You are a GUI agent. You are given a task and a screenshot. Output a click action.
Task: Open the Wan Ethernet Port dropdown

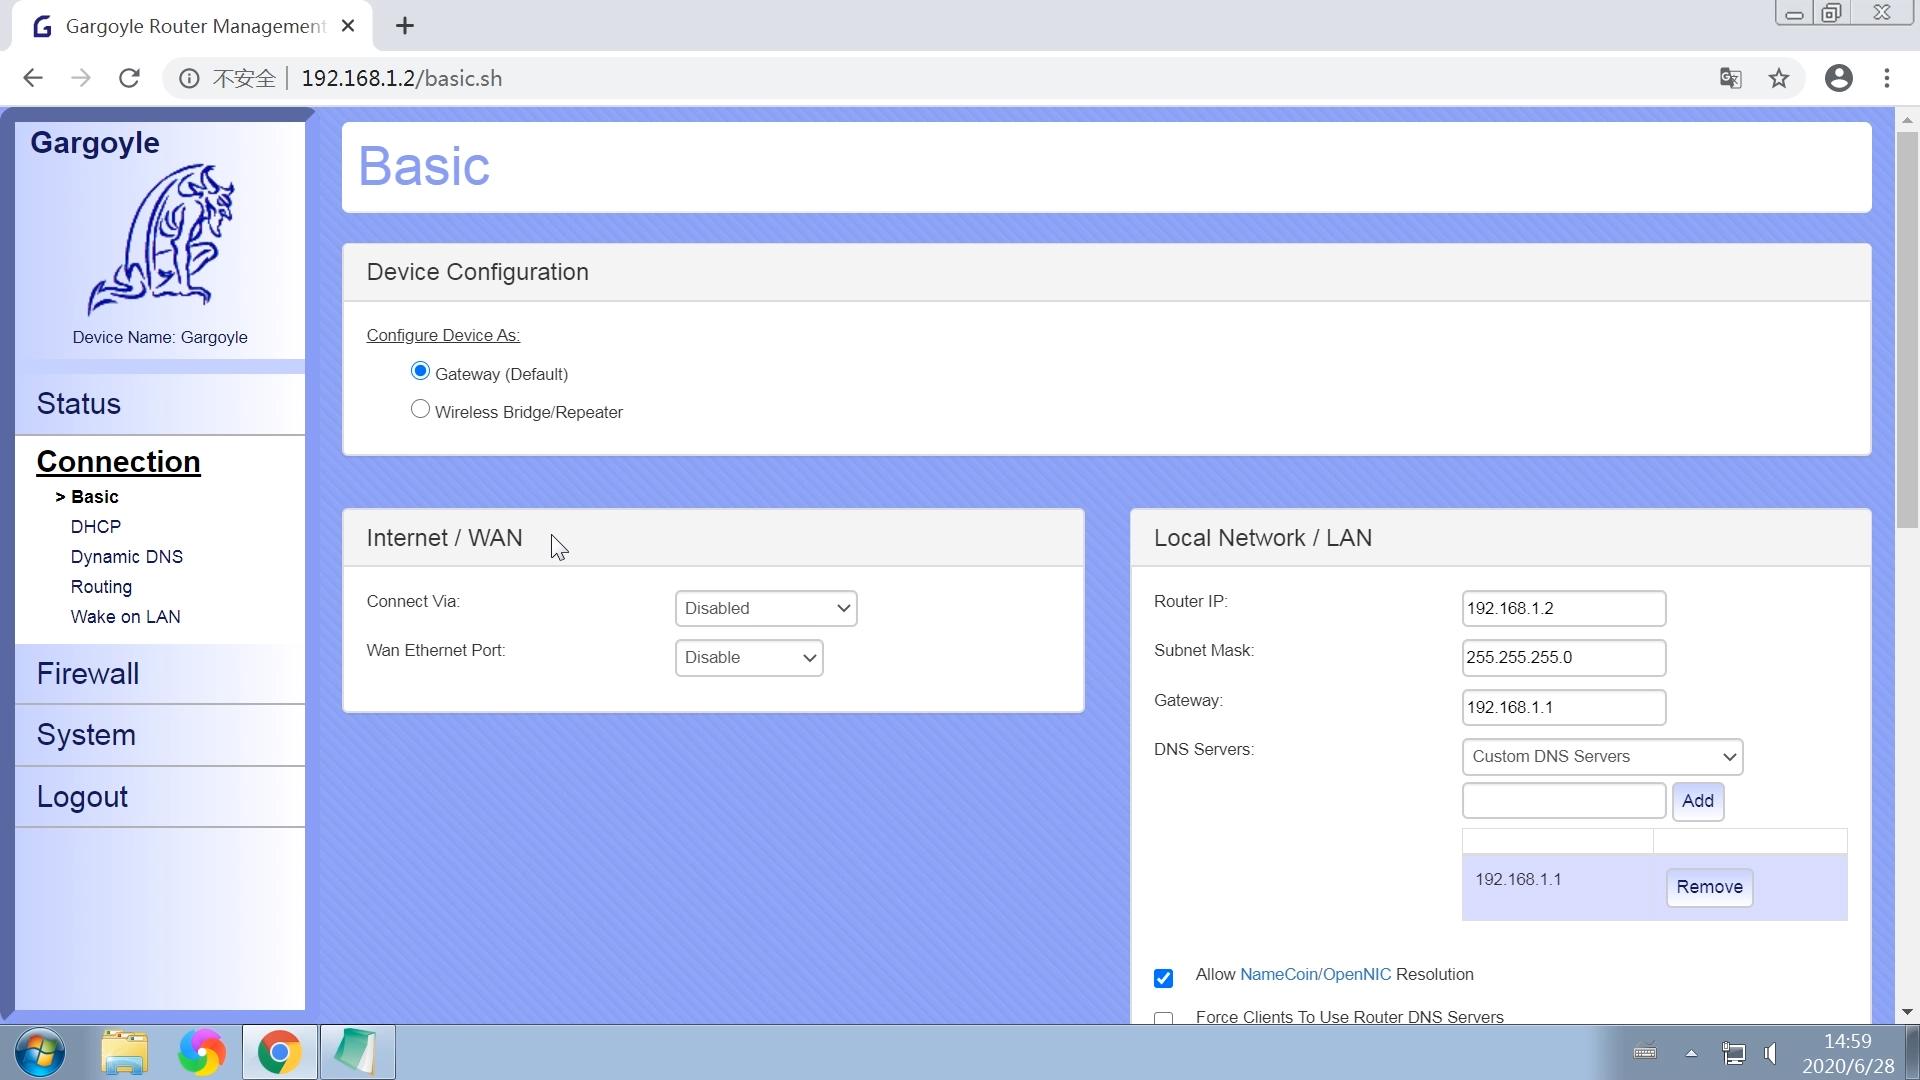pos(748,658)
